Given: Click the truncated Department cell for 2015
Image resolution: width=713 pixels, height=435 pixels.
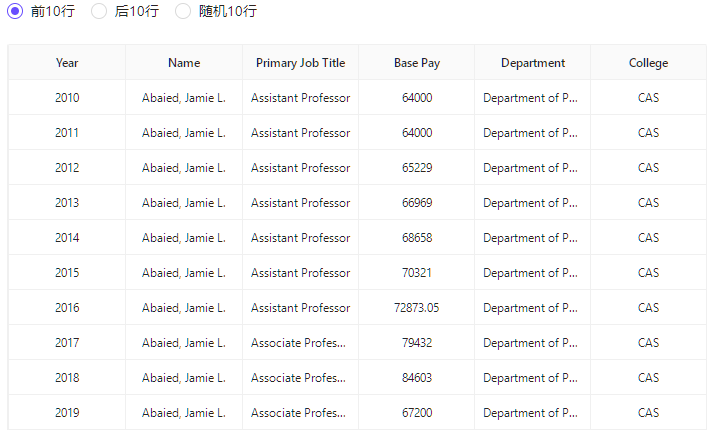Looking at the screenshot, I should [530, 273].
